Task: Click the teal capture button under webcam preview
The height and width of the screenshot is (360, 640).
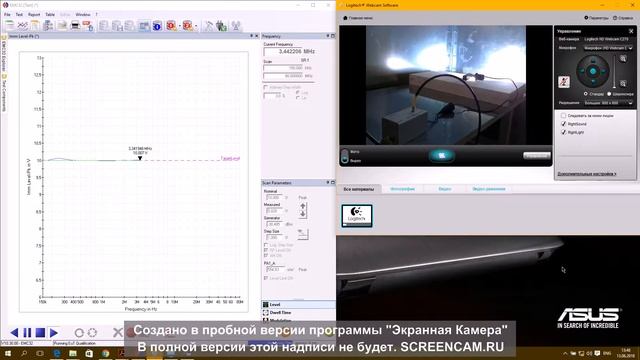Action: point(441,156)
